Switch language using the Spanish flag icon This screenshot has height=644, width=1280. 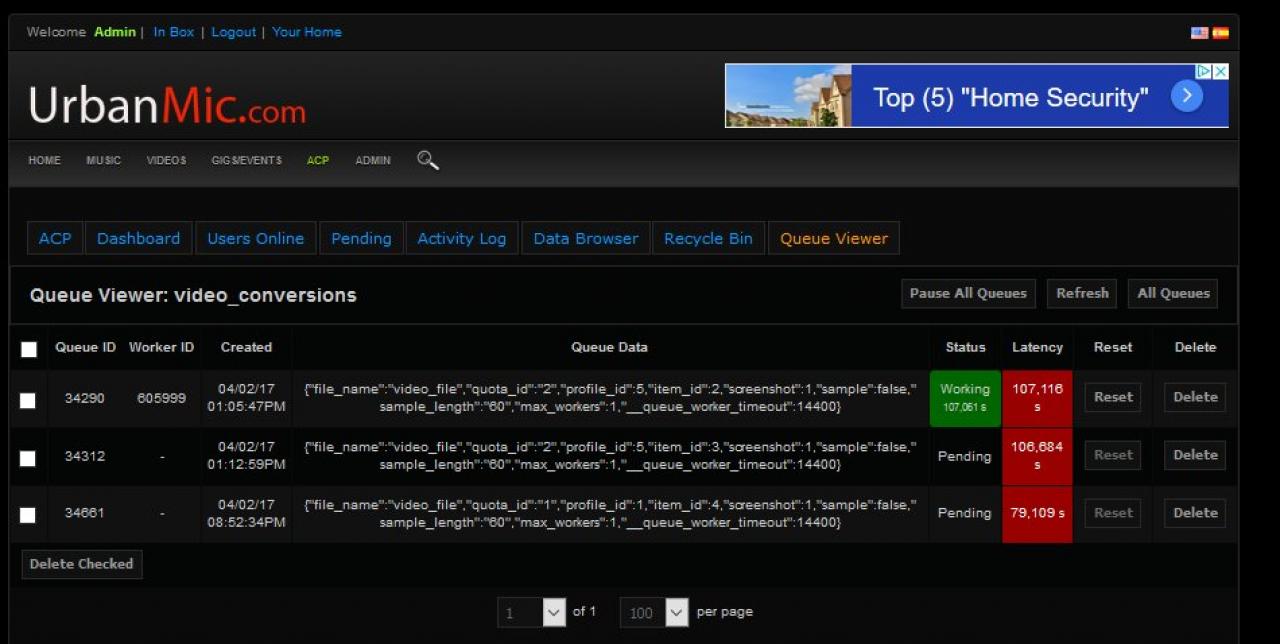pos(1221,33)
